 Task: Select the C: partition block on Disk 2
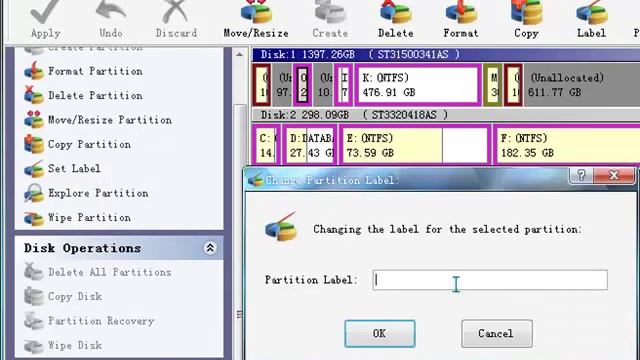266,146
